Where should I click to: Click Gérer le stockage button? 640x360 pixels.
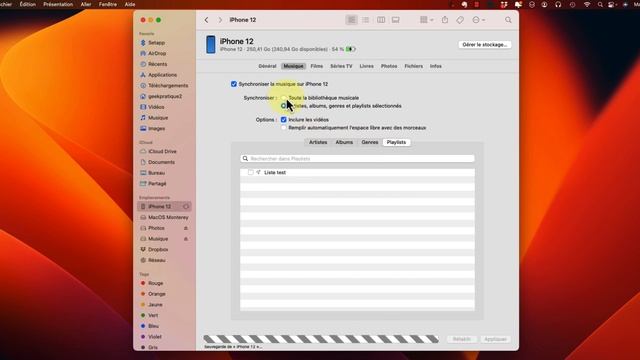coord(484,44)
